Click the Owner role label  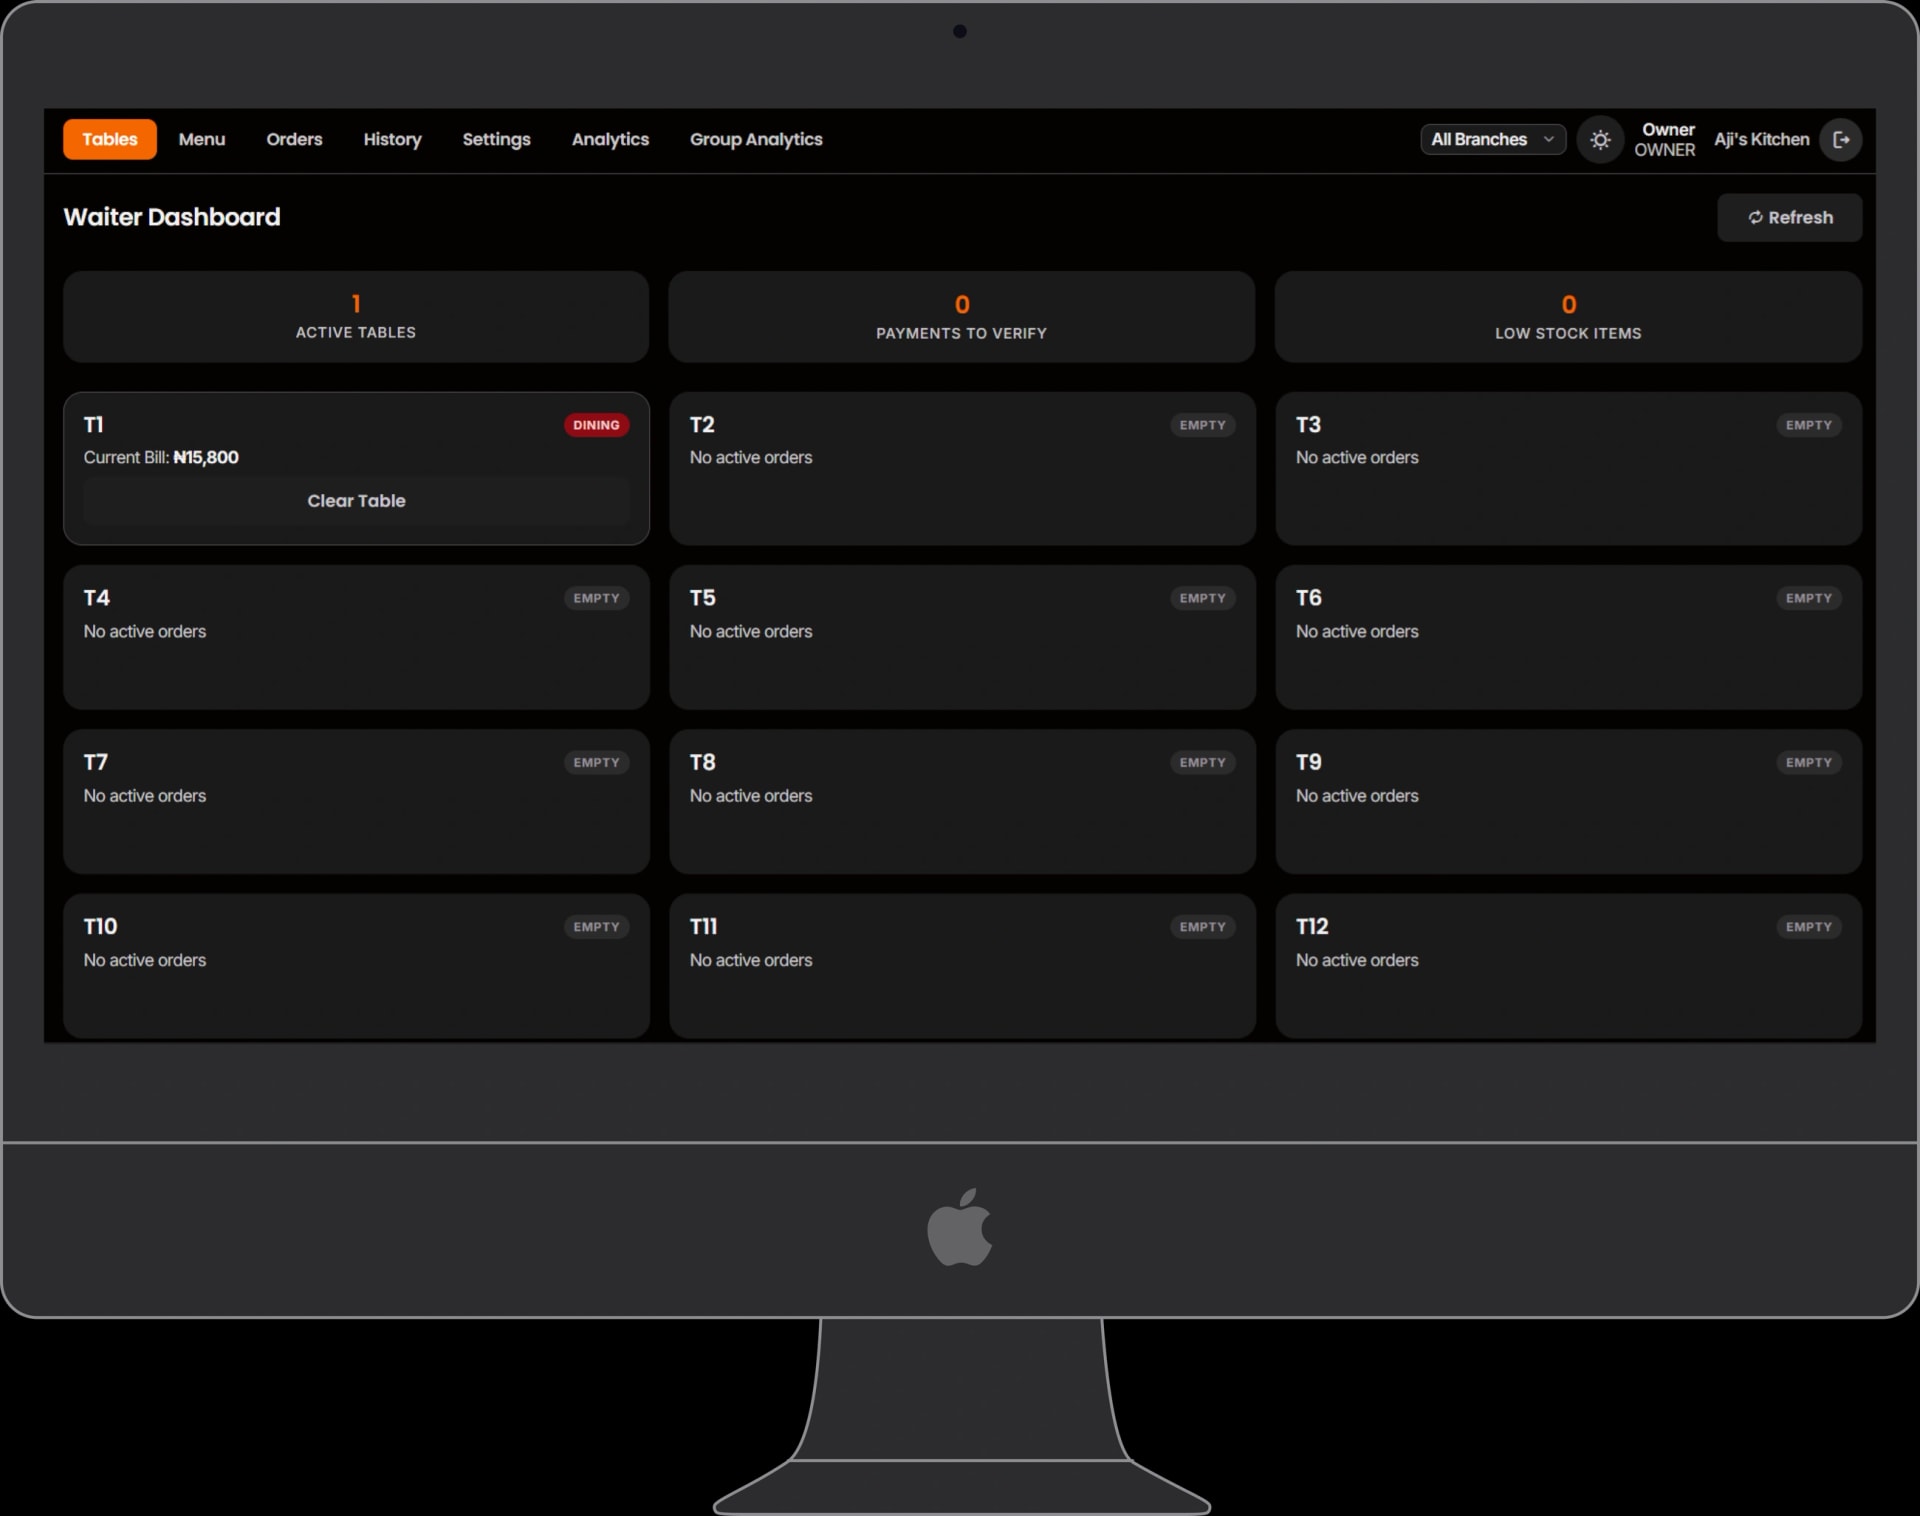click(1665, 150)
